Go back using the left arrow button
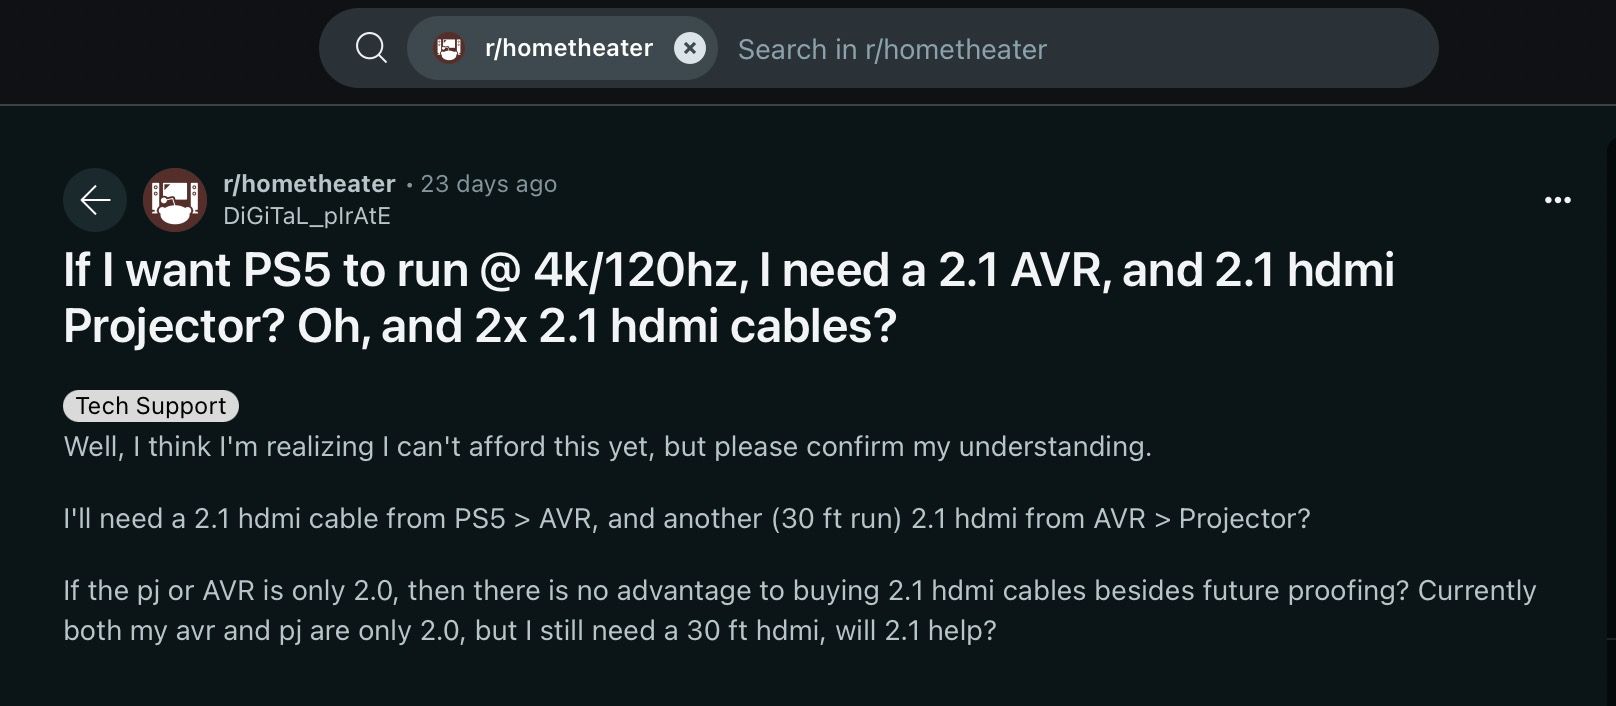1616x706 pixels. 95,200
